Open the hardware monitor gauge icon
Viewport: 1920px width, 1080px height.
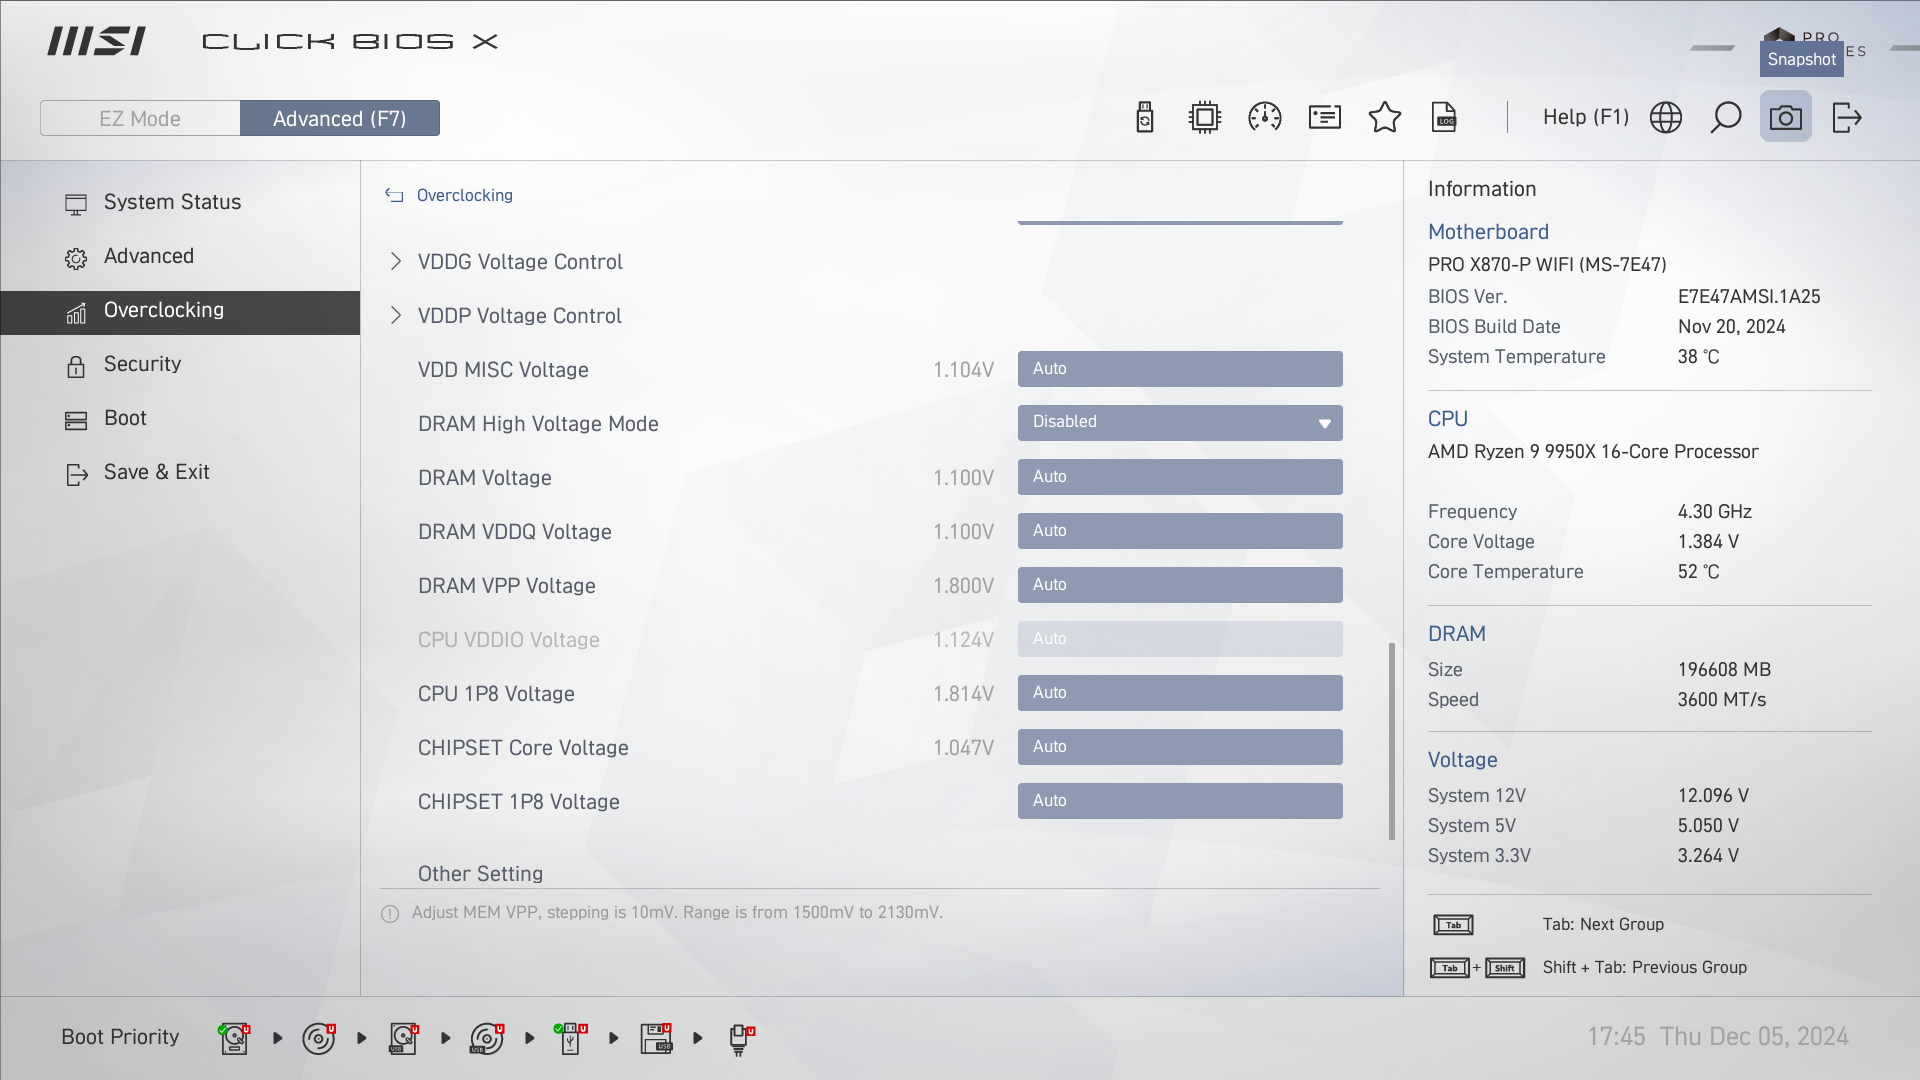point(1265,117)
